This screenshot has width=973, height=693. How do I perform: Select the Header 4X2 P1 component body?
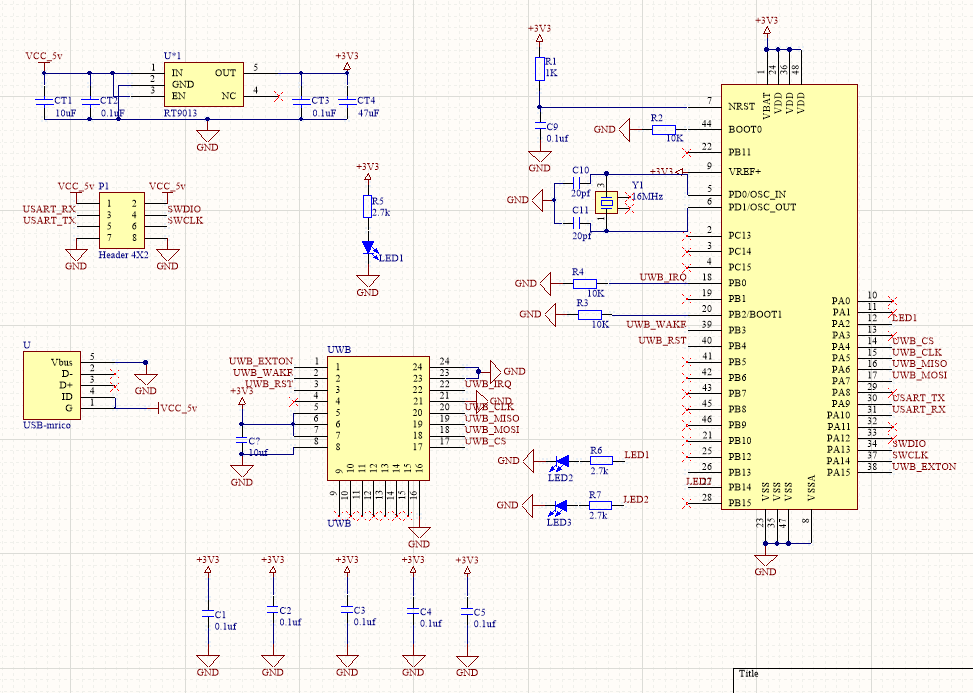coord(122,221)
